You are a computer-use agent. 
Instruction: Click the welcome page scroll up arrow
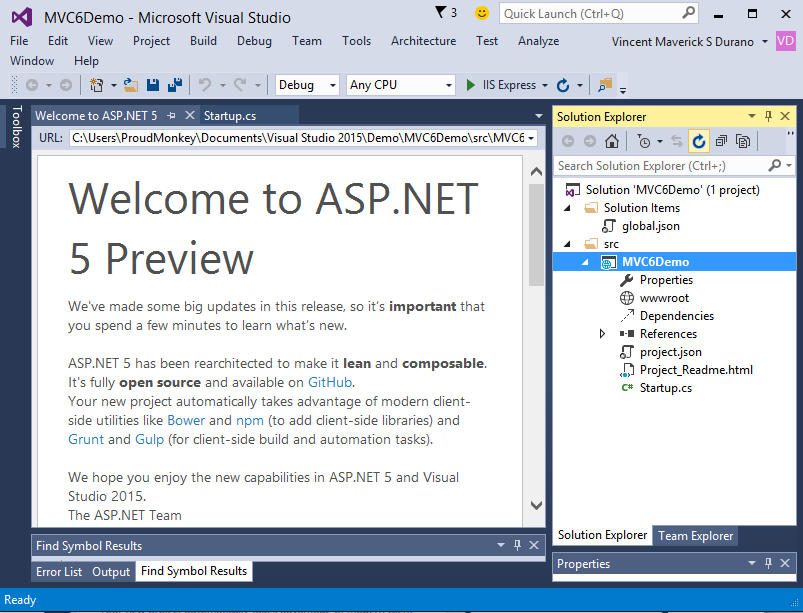point(536,172)
